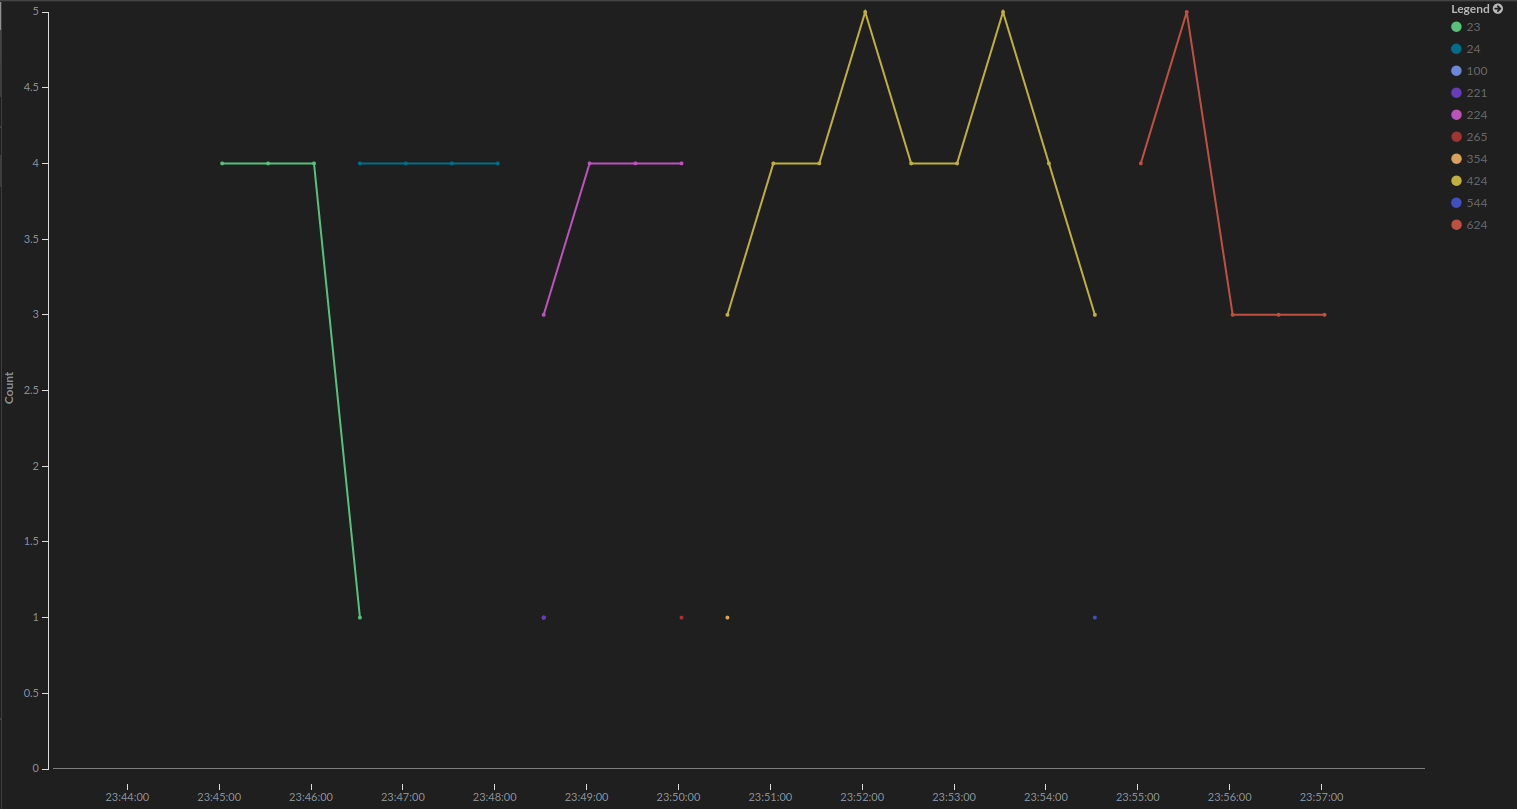Toggle series 265 in the legend

click(x=1469, y=137)
